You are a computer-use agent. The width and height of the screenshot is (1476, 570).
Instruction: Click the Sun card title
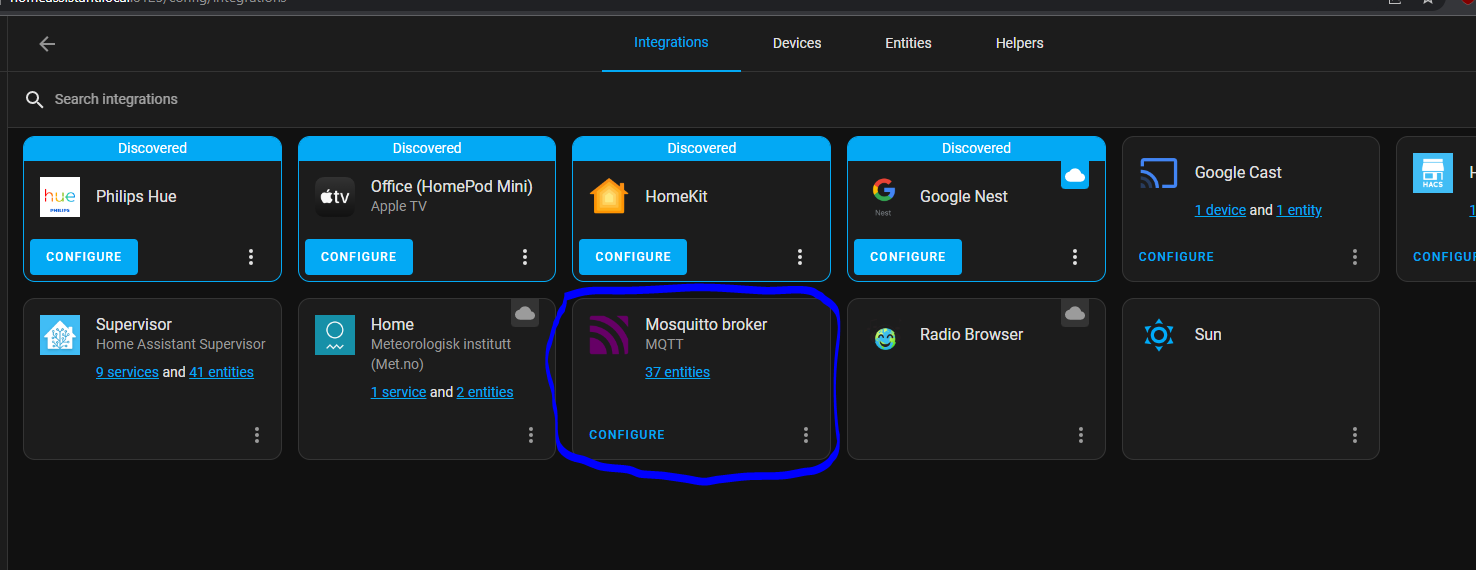point(1208,334)
